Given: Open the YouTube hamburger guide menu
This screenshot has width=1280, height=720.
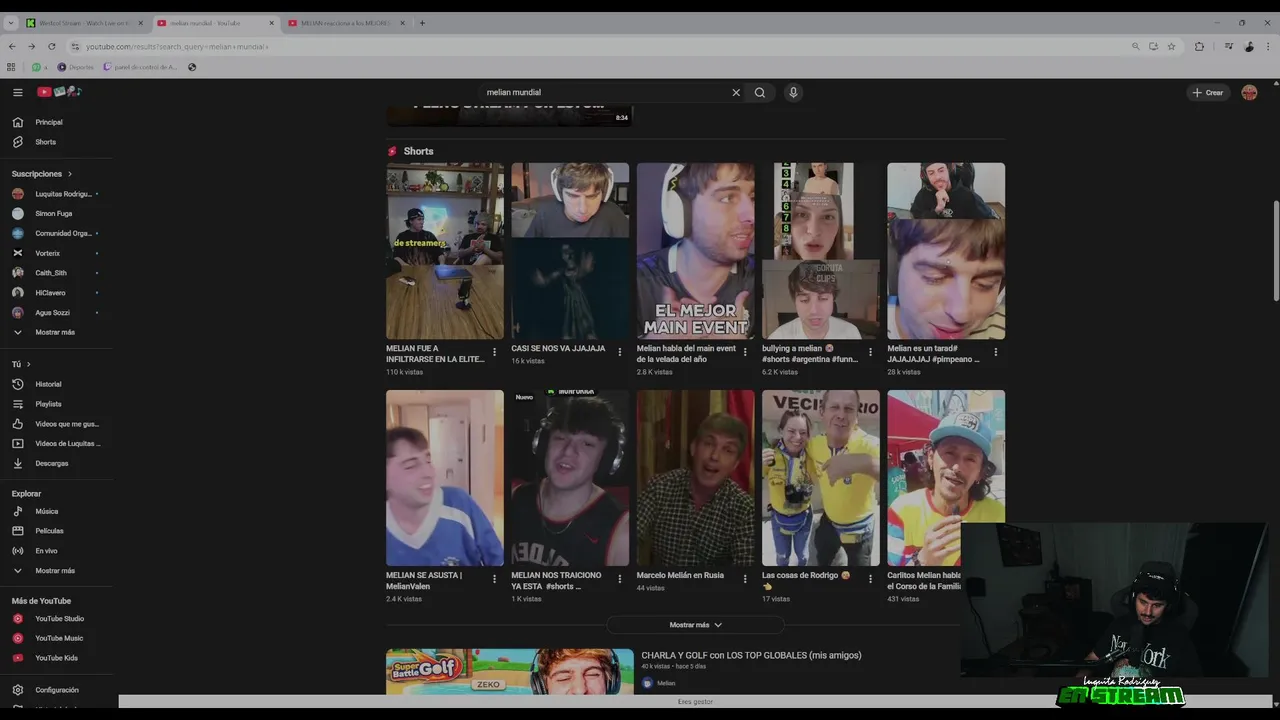Looking at the screenshot, I should (18, 92).
